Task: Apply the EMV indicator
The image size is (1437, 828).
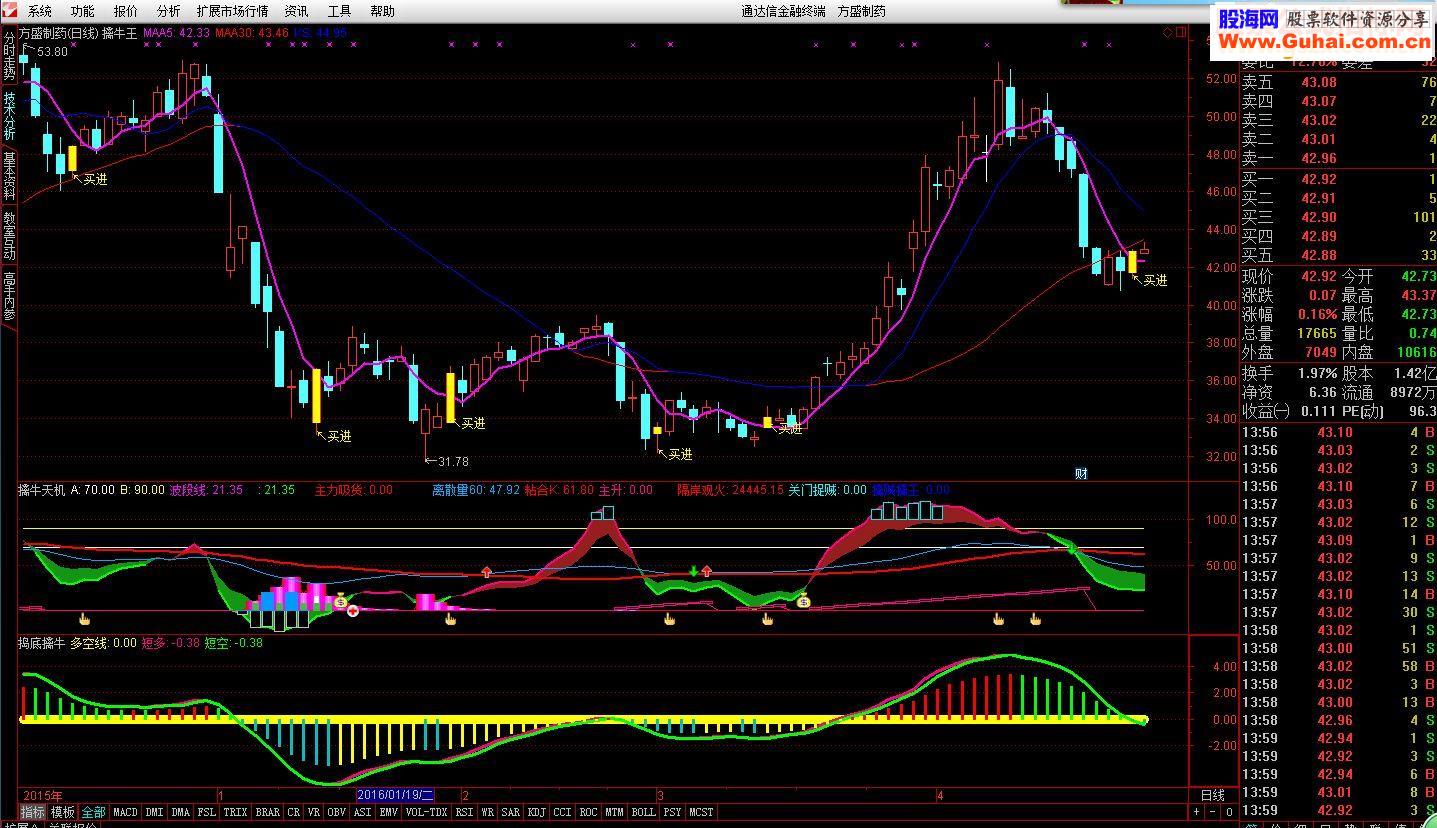Action: [x=389, y=812]
